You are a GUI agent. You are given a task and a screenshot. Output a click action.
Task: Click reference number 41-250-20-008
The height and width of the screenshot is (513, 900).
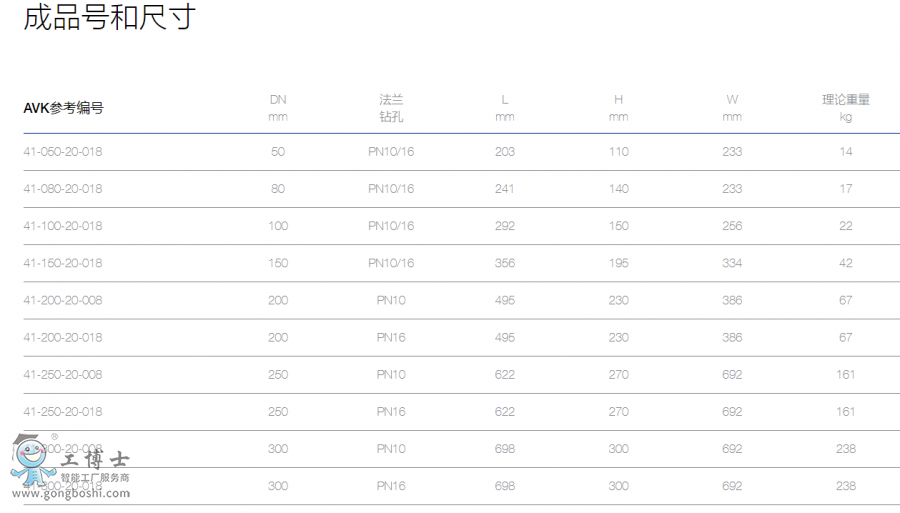coord(63,375)
